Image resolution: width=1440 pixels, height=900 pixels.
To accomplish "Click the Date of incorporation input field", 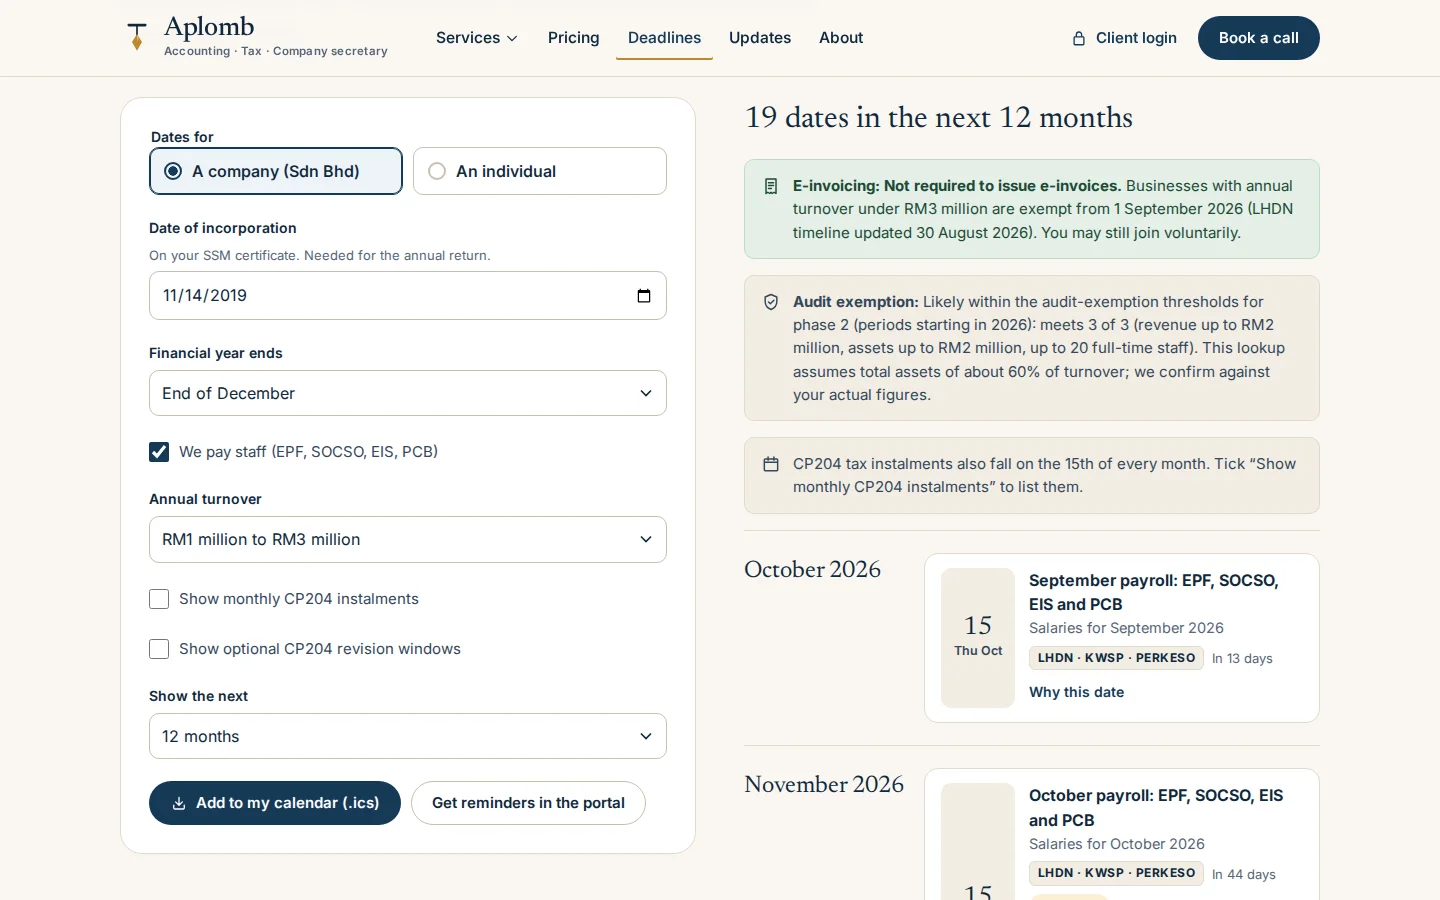I will click(x=408, y=296).
